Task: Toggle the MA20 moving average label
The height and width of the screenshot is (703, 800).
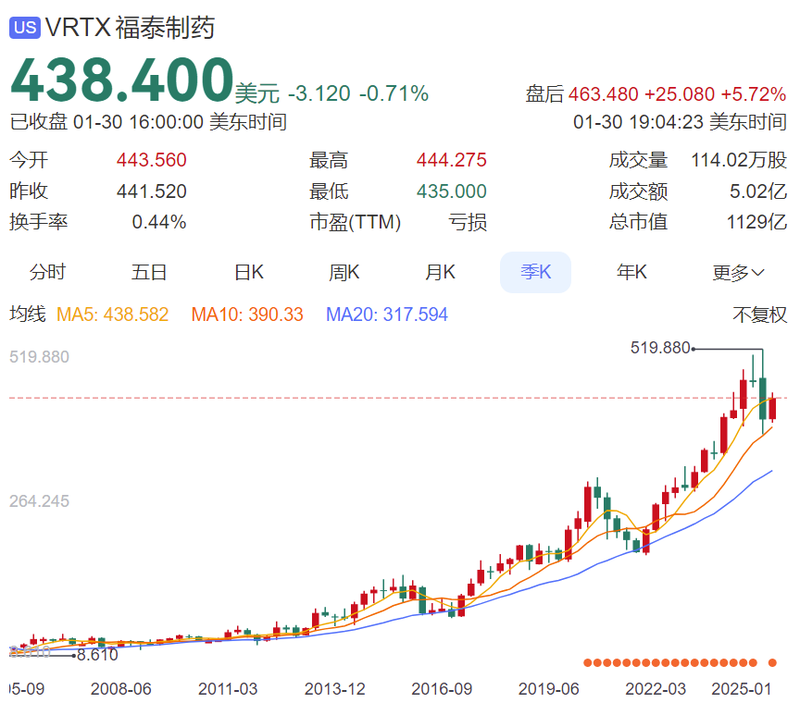Action: pos(387,315)
